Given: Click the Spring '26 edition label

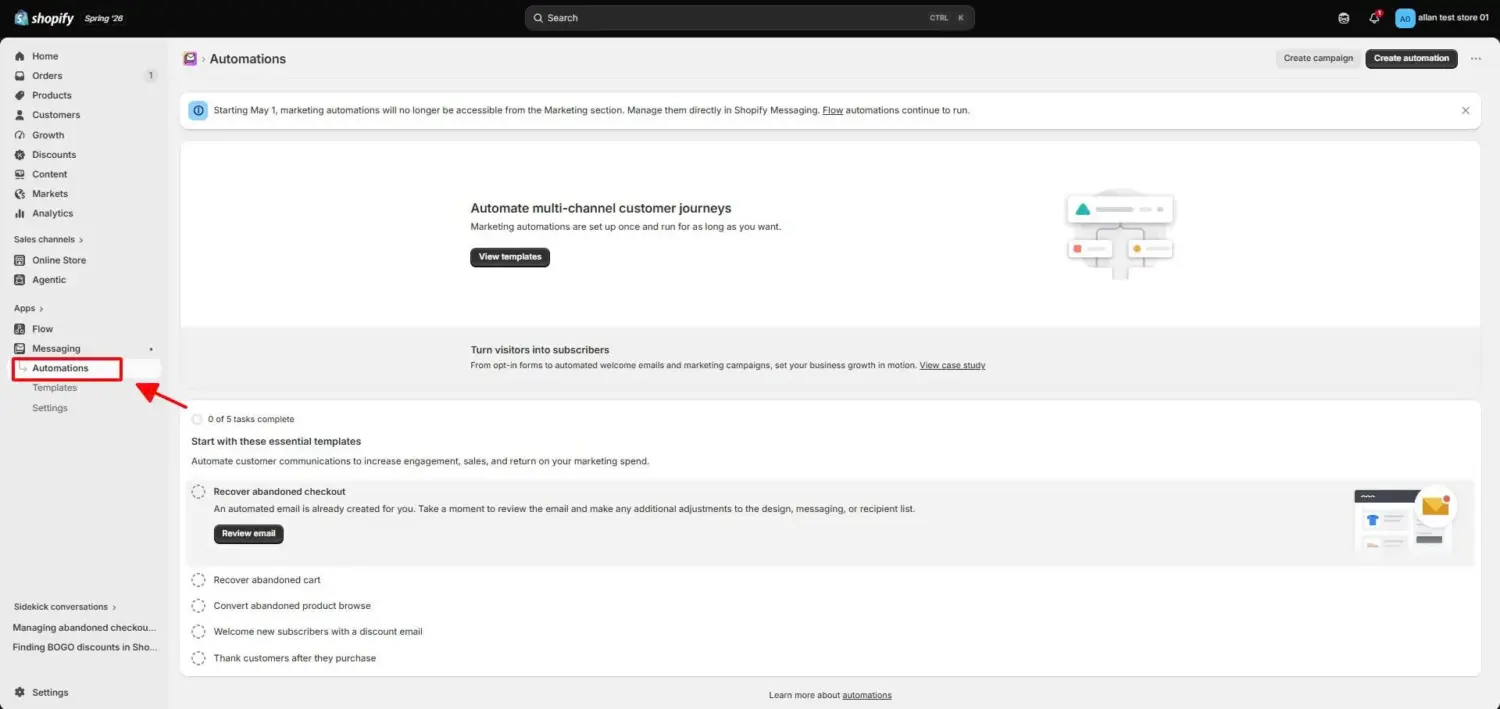Looking at the screenshot, I should click(104, 18).
